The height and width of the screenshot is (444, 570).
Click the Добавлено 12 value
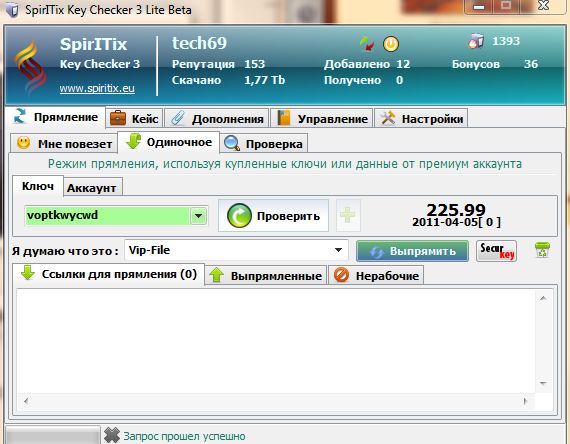(403, 64)
